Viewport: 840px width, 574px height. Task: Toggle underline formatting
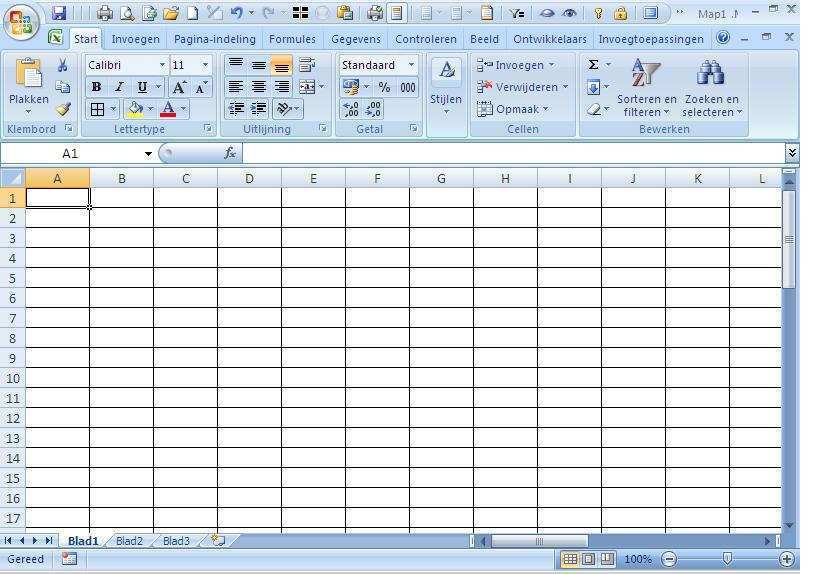pyautogui.click(x=142, y=87)
